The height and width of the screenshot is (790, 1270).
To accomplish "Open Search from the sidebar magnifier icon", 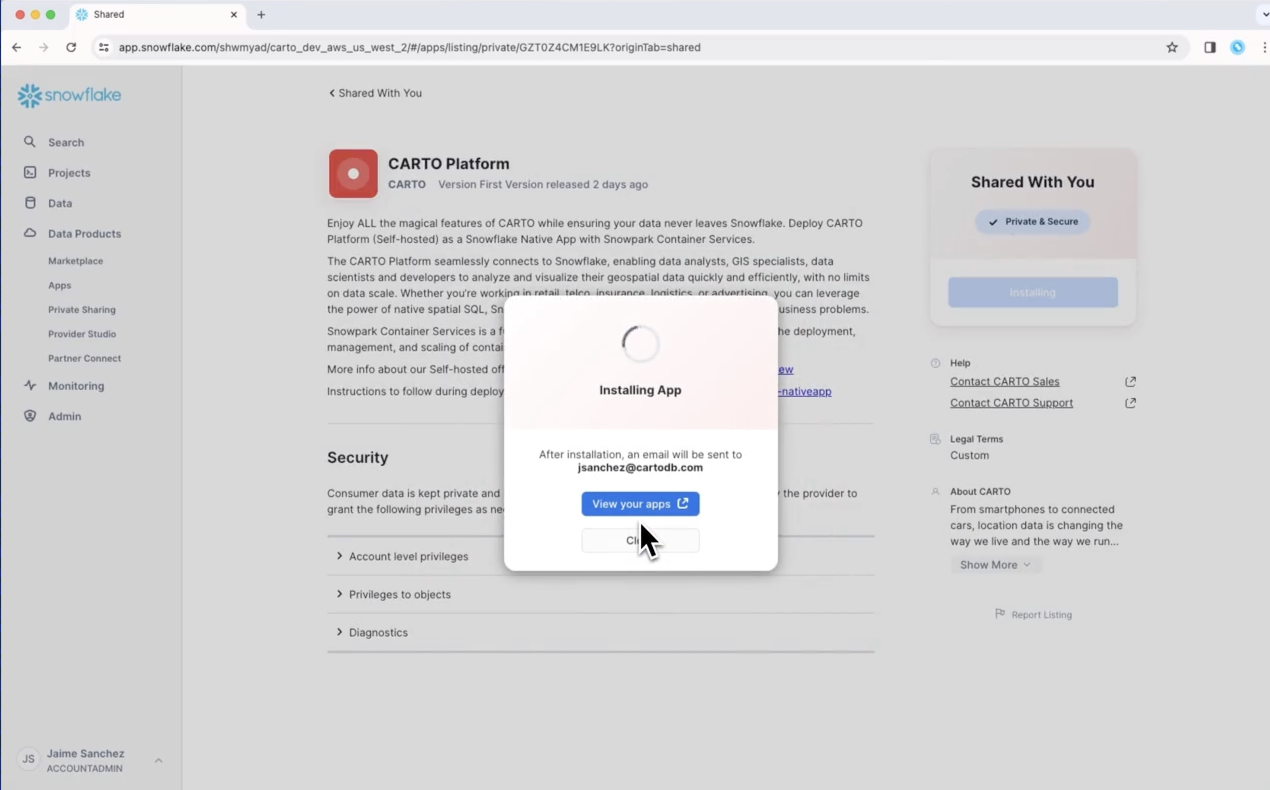I will point(30,142).
